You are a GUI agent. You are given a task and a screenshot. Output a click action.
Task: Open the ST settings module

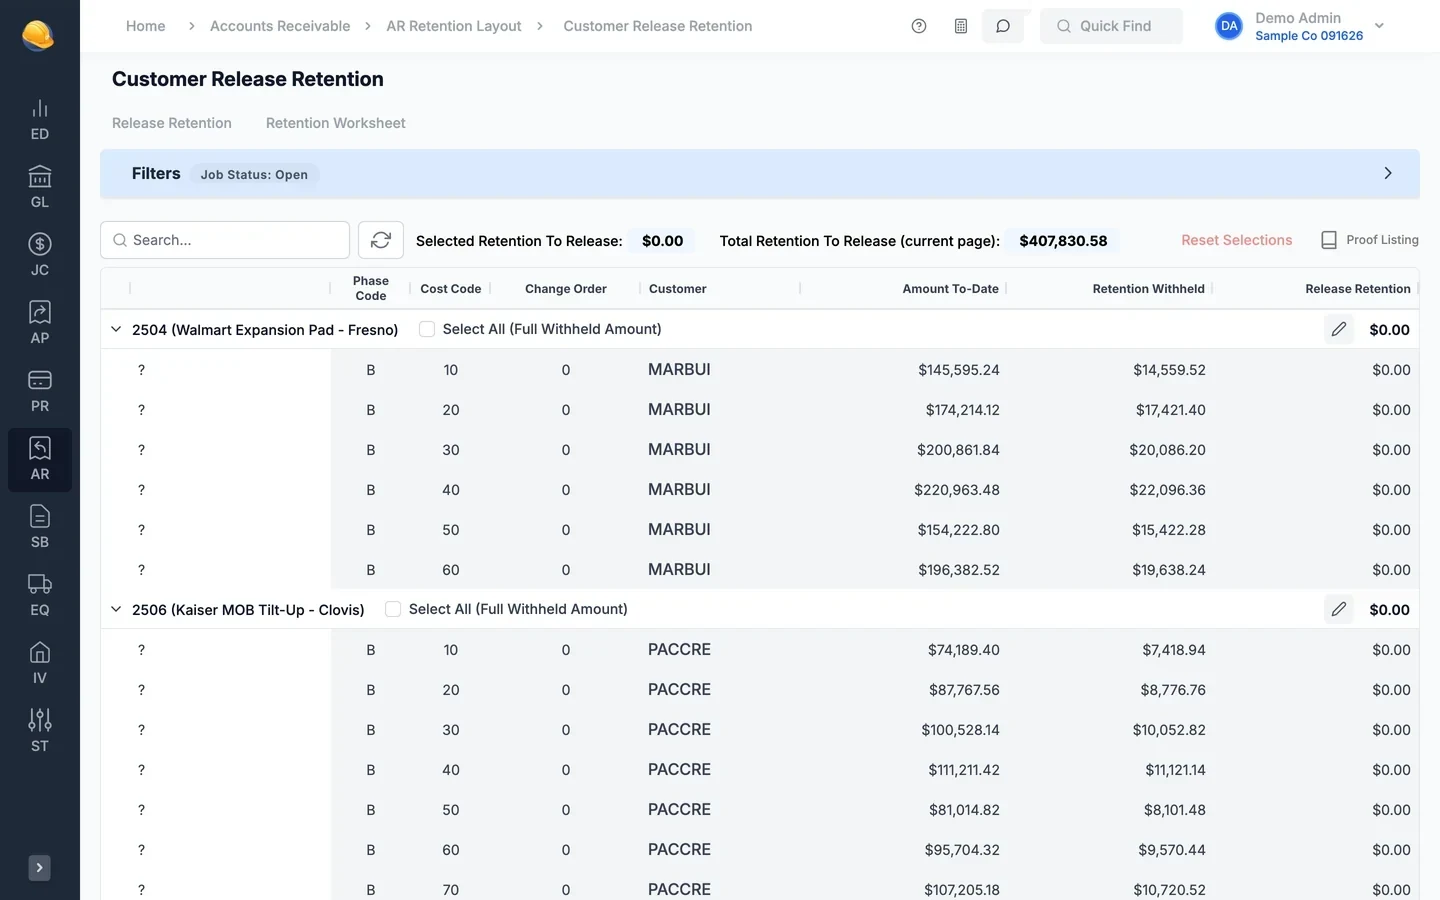pos(40,732)
